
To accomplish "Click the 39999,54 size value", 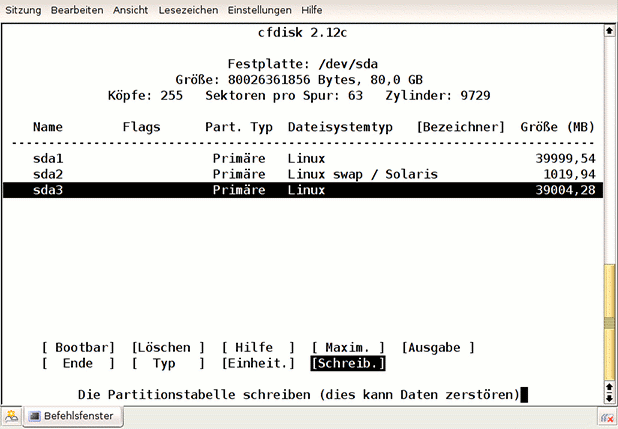I will [565, 159].
